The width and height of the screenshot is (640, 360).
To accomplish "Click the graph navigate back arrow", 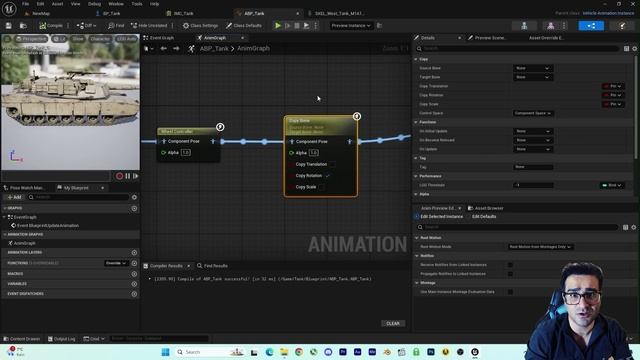I will coord(163,49).
